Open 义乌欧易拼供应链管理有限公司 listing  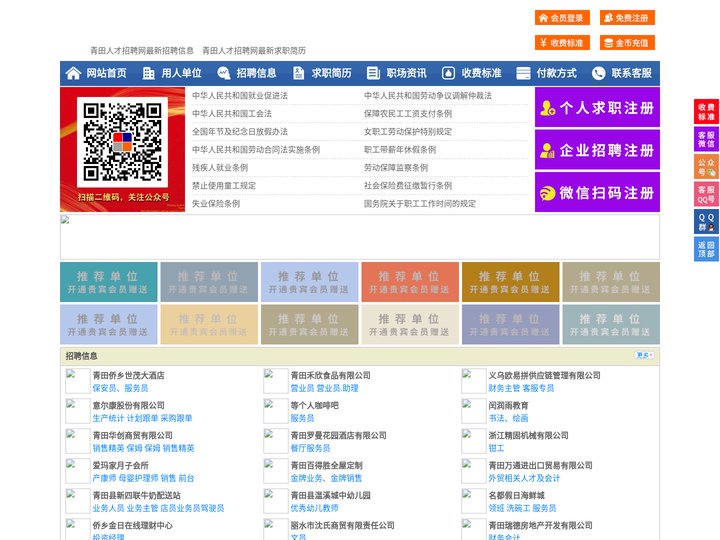545,375
